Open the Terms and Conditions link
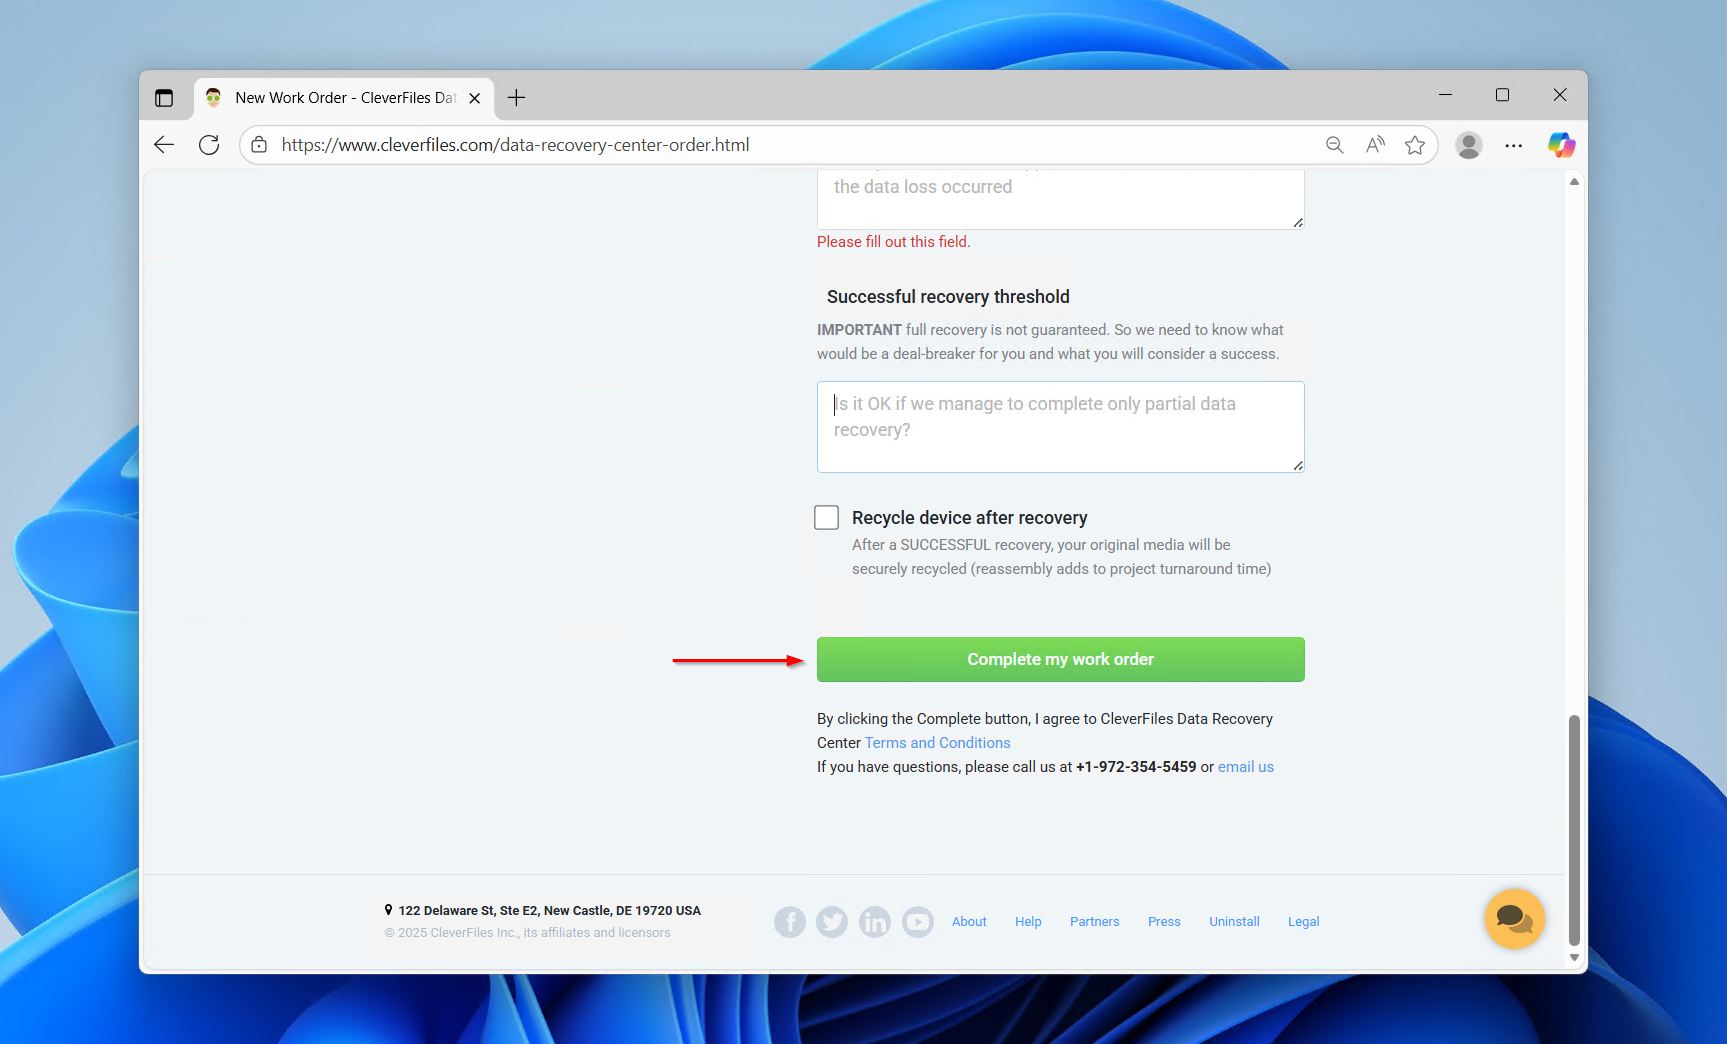This screenshot has height=1044, width=1727. [x=937, y=743]
